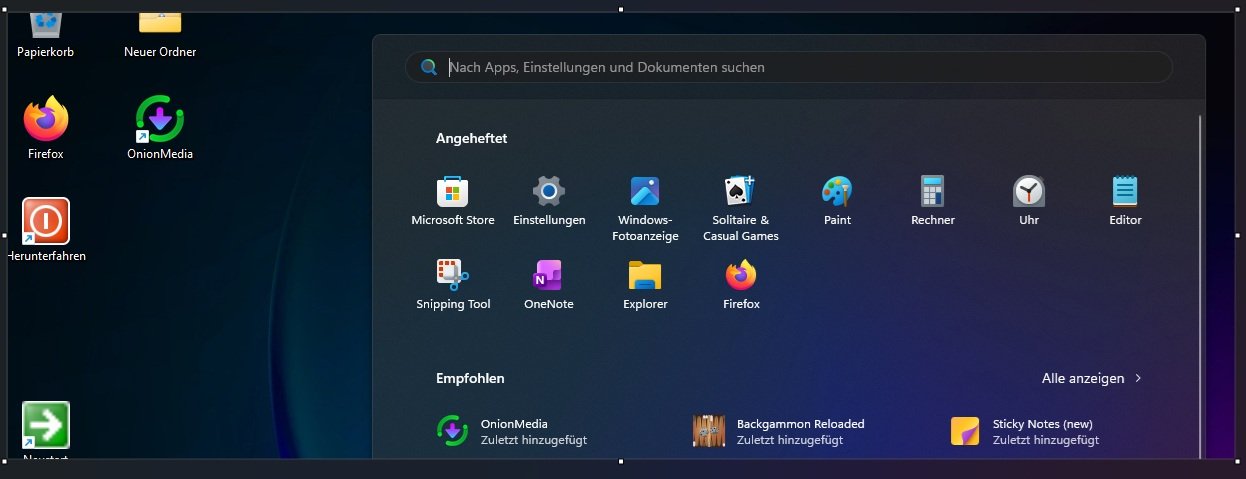Open the Rechner calculator app
Image resolution: width=1246 pixels, height=479 pixels.
pyautogui.click(x=932, y=200)
